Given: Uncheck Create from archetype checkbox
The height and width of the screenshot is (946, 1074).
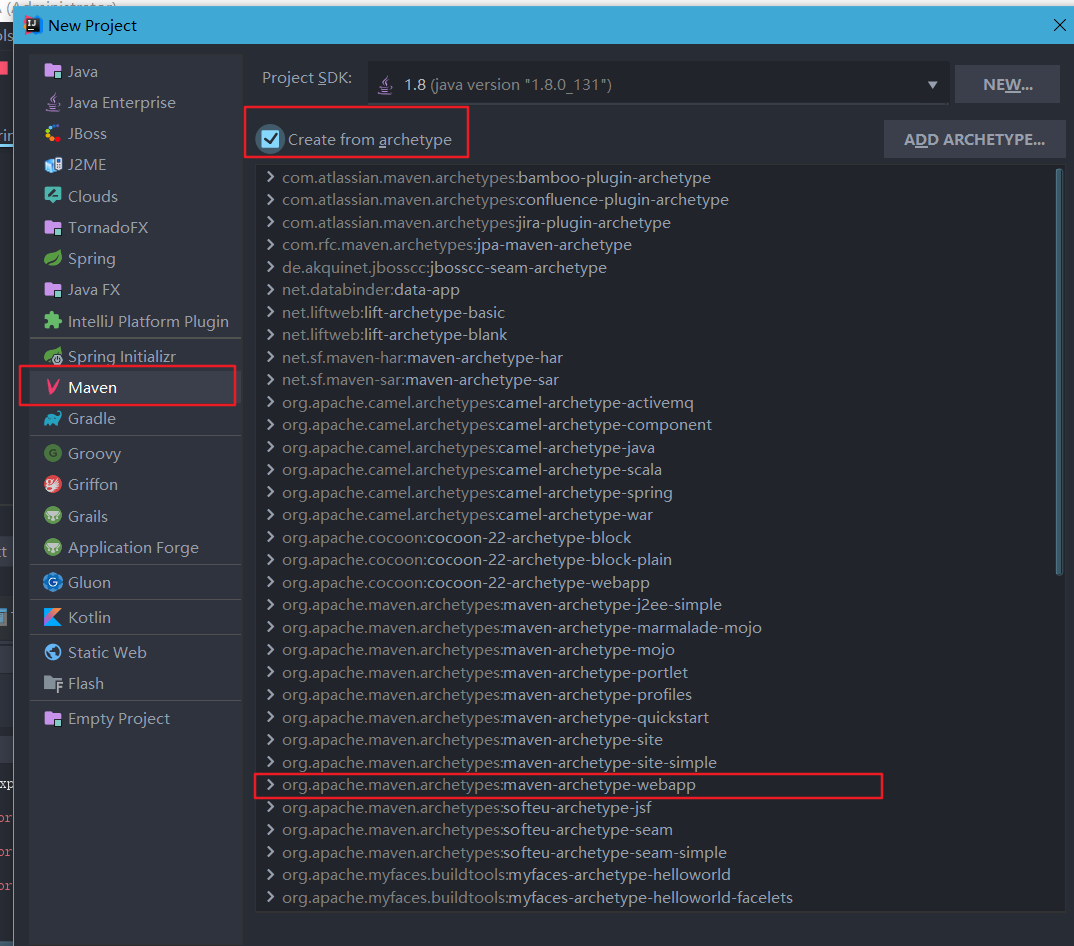Looking at the screenshot, I should (x=271, y=139).
